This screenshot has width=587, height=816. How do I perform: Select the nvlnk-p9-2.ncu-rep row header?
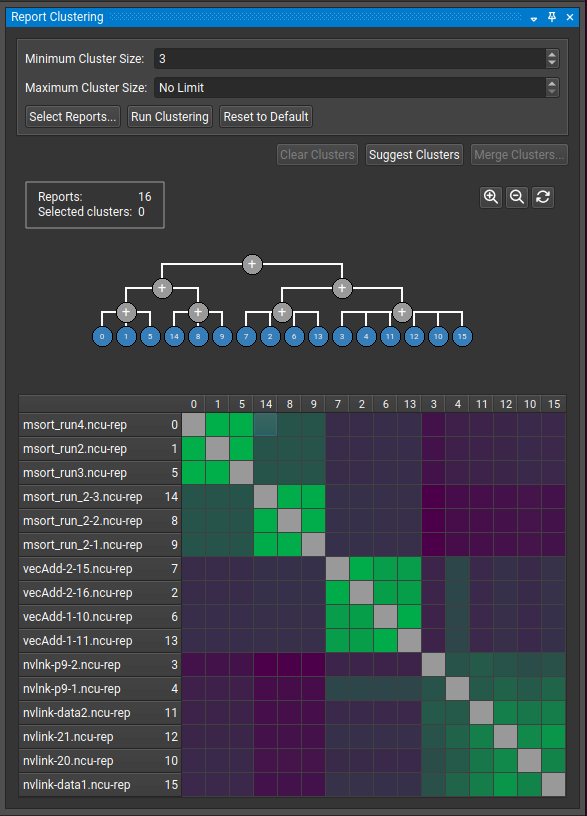100,665
